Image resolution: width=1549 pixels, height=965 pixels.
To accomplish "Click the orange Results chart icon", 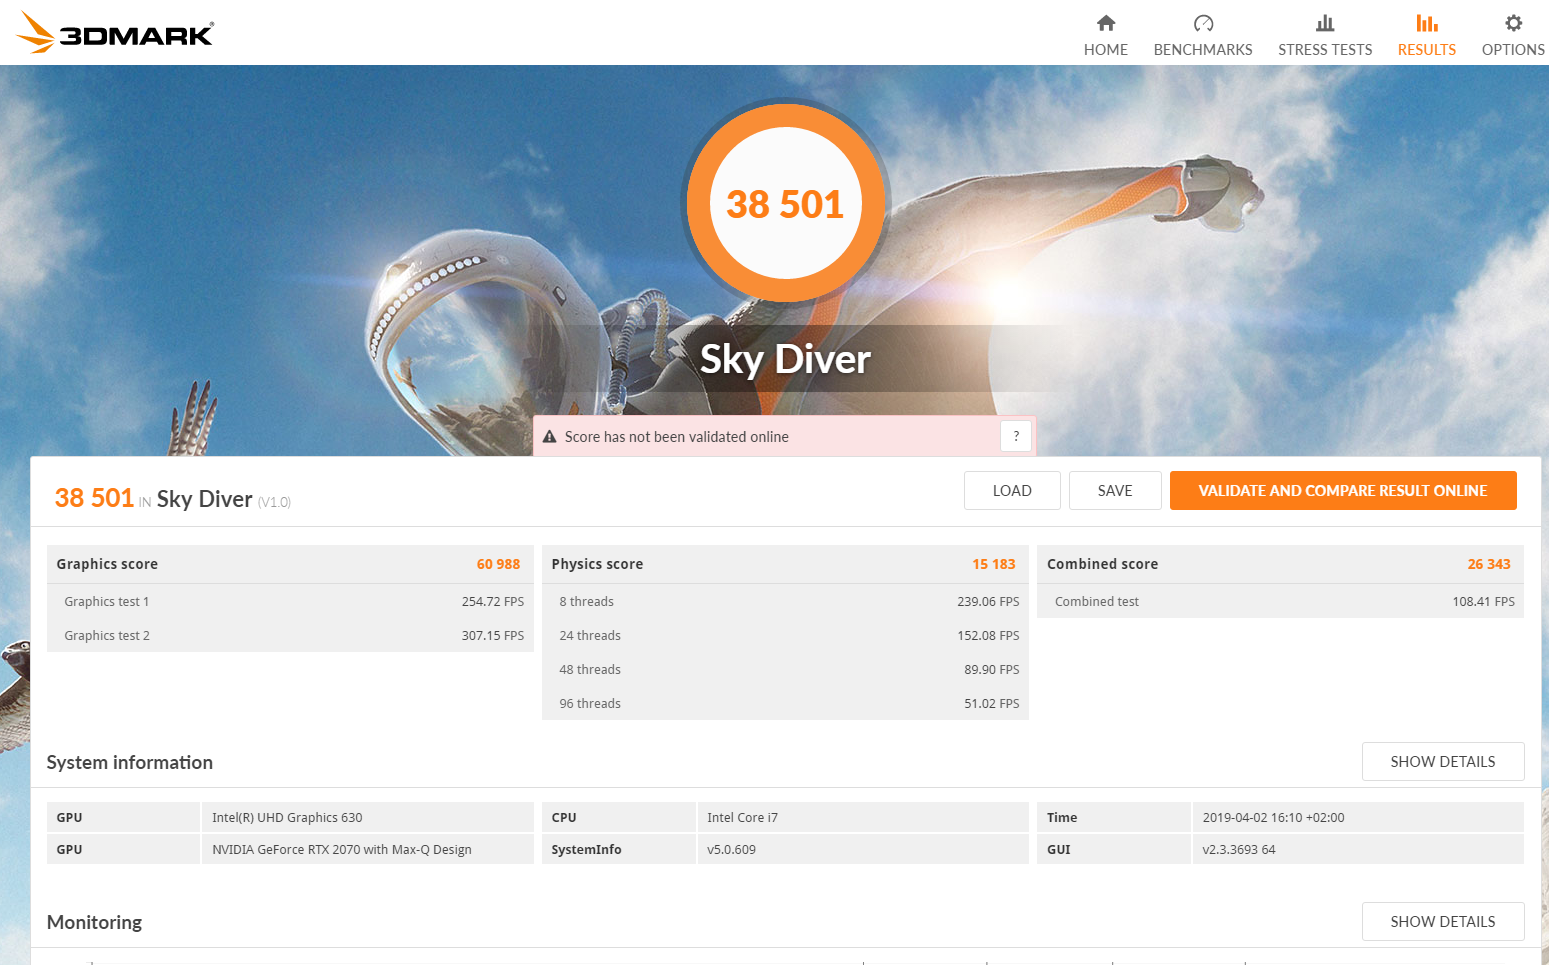I will pyautogui.click(x=1427, y=23).
